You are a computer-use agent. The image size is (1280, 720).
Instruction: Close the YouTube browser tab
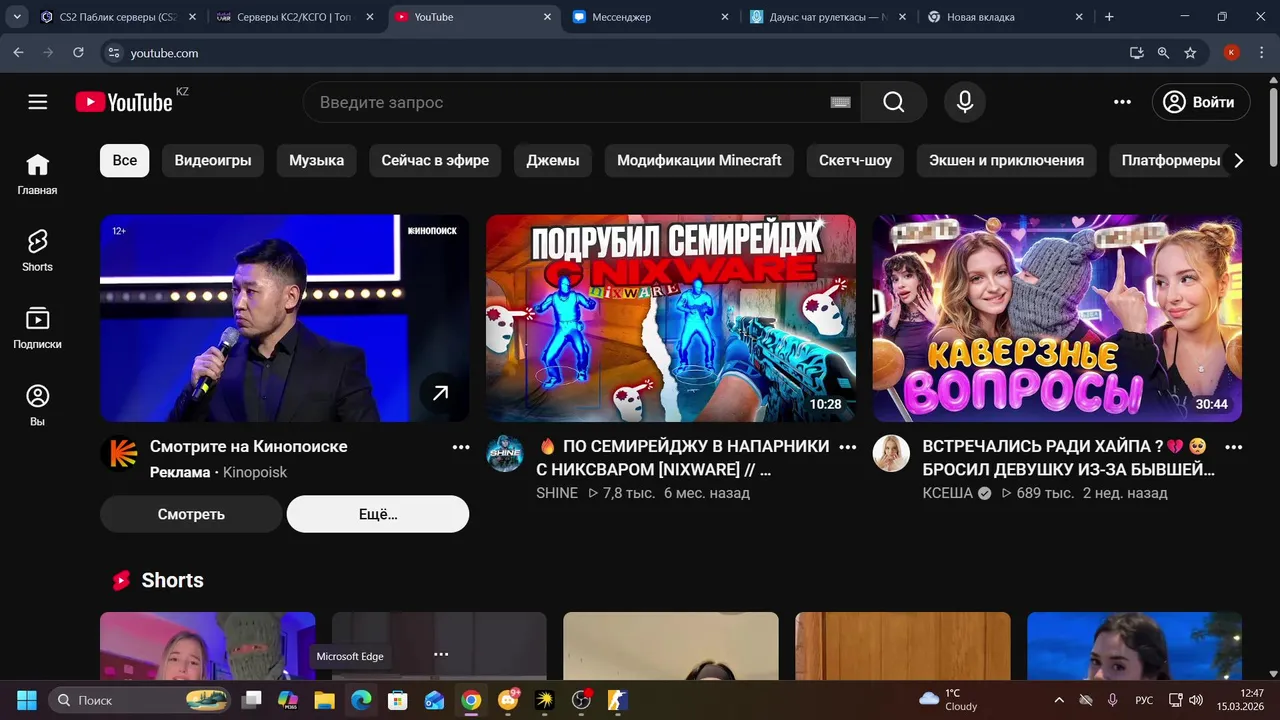[547, 17]
